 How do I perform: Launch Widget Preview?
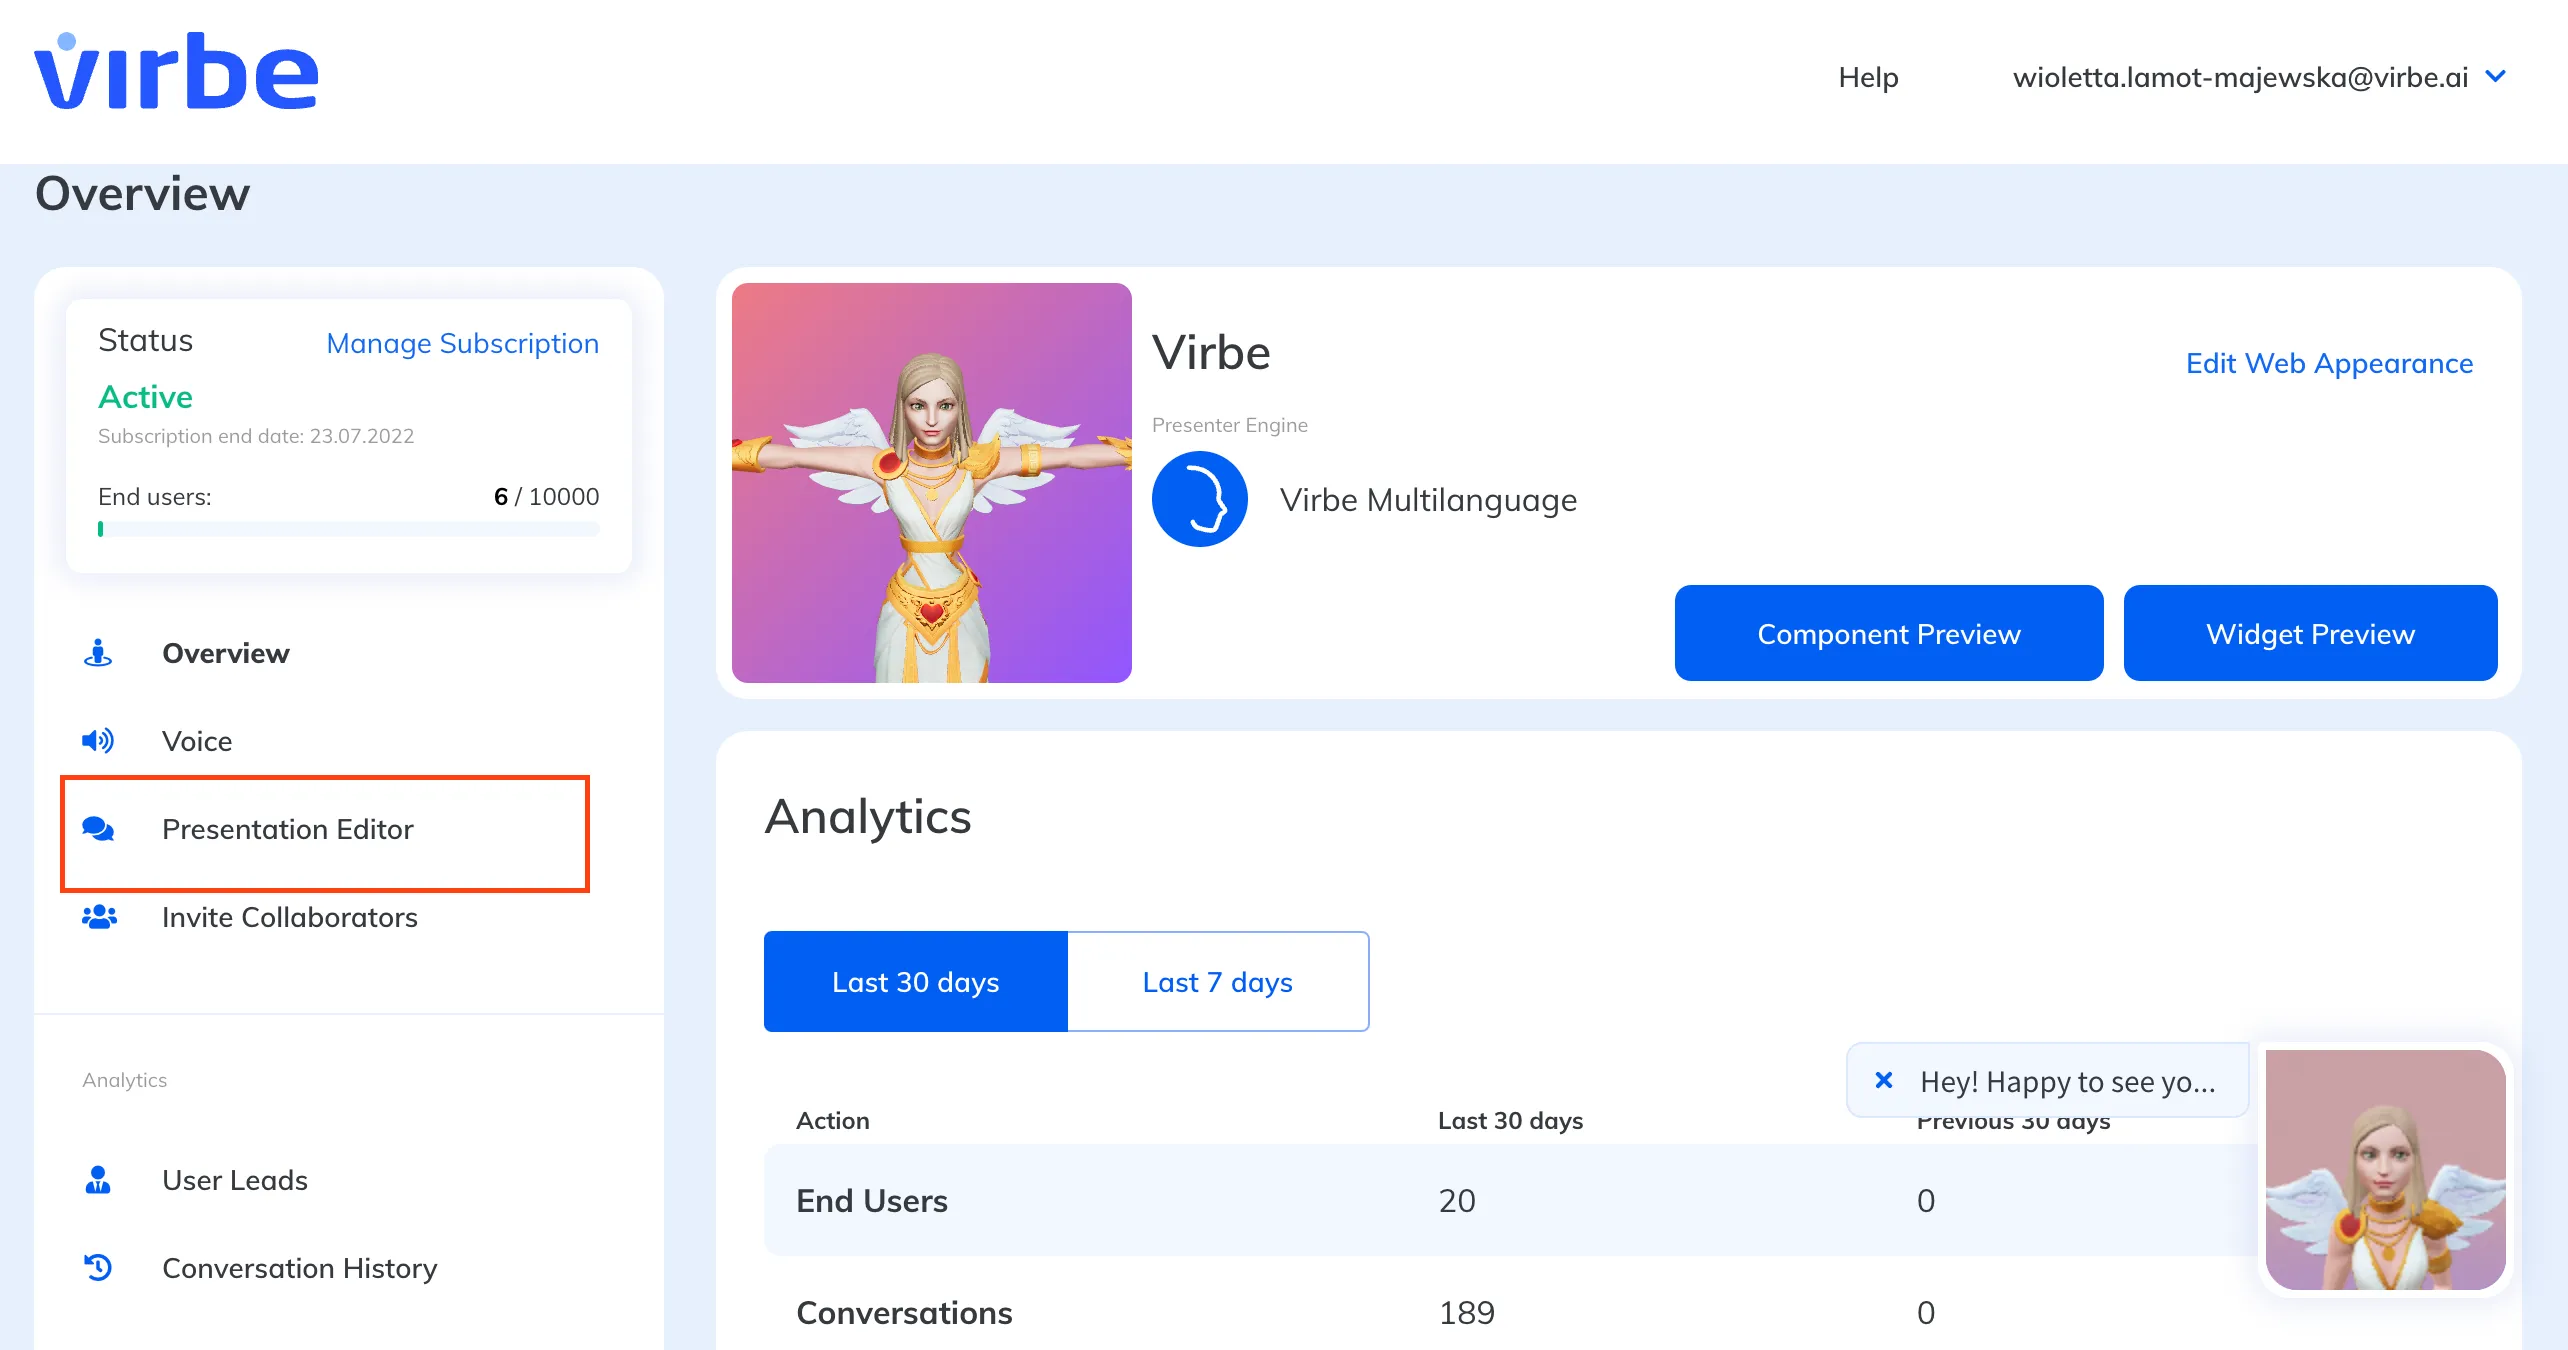[x=2310, y=633]
